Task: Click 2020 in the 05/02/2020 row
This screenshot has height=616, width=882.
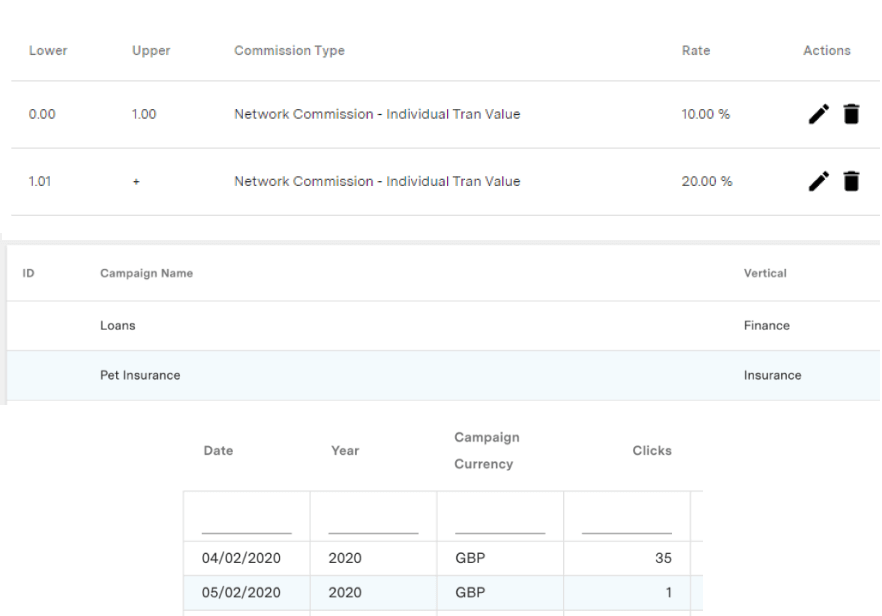Action: 345,592
